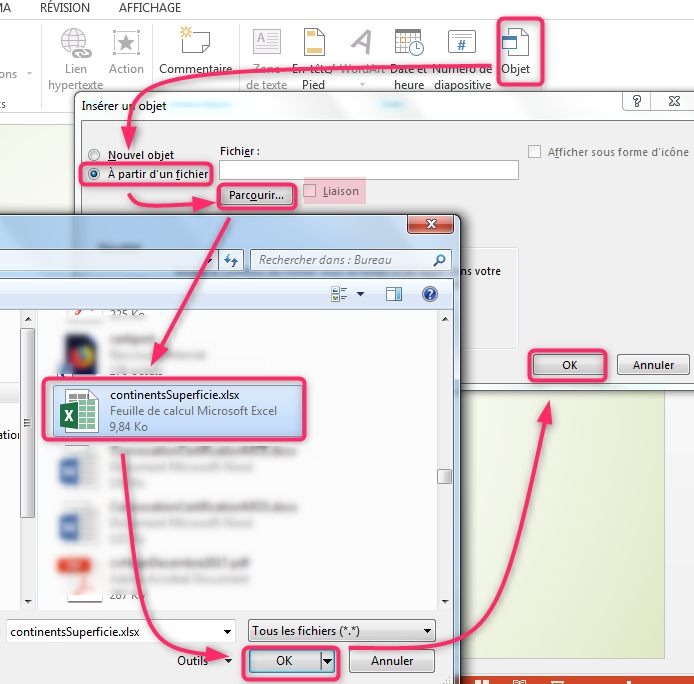Open the Tous les fichiers type dropdown
This screenshot has width=694, height=684.
click(343, 631)
